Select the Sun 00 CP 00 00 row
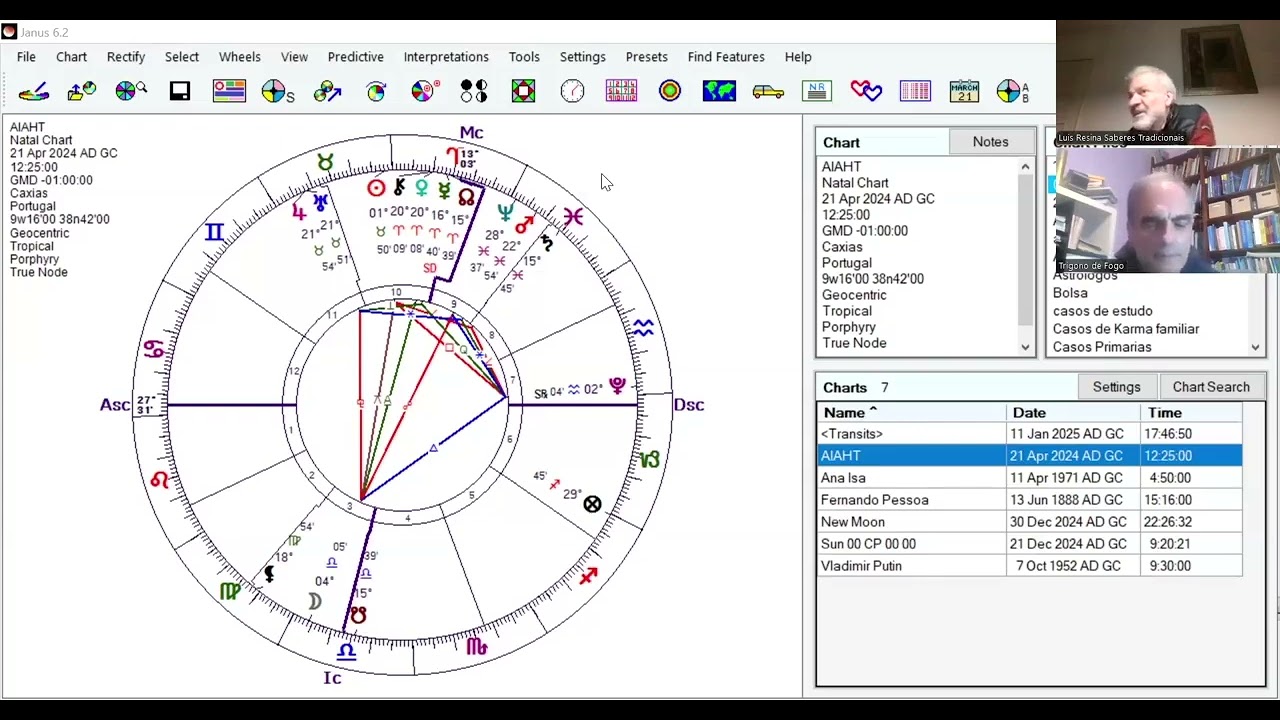The image size is (1280, 720). click(x=1030, y=544)
